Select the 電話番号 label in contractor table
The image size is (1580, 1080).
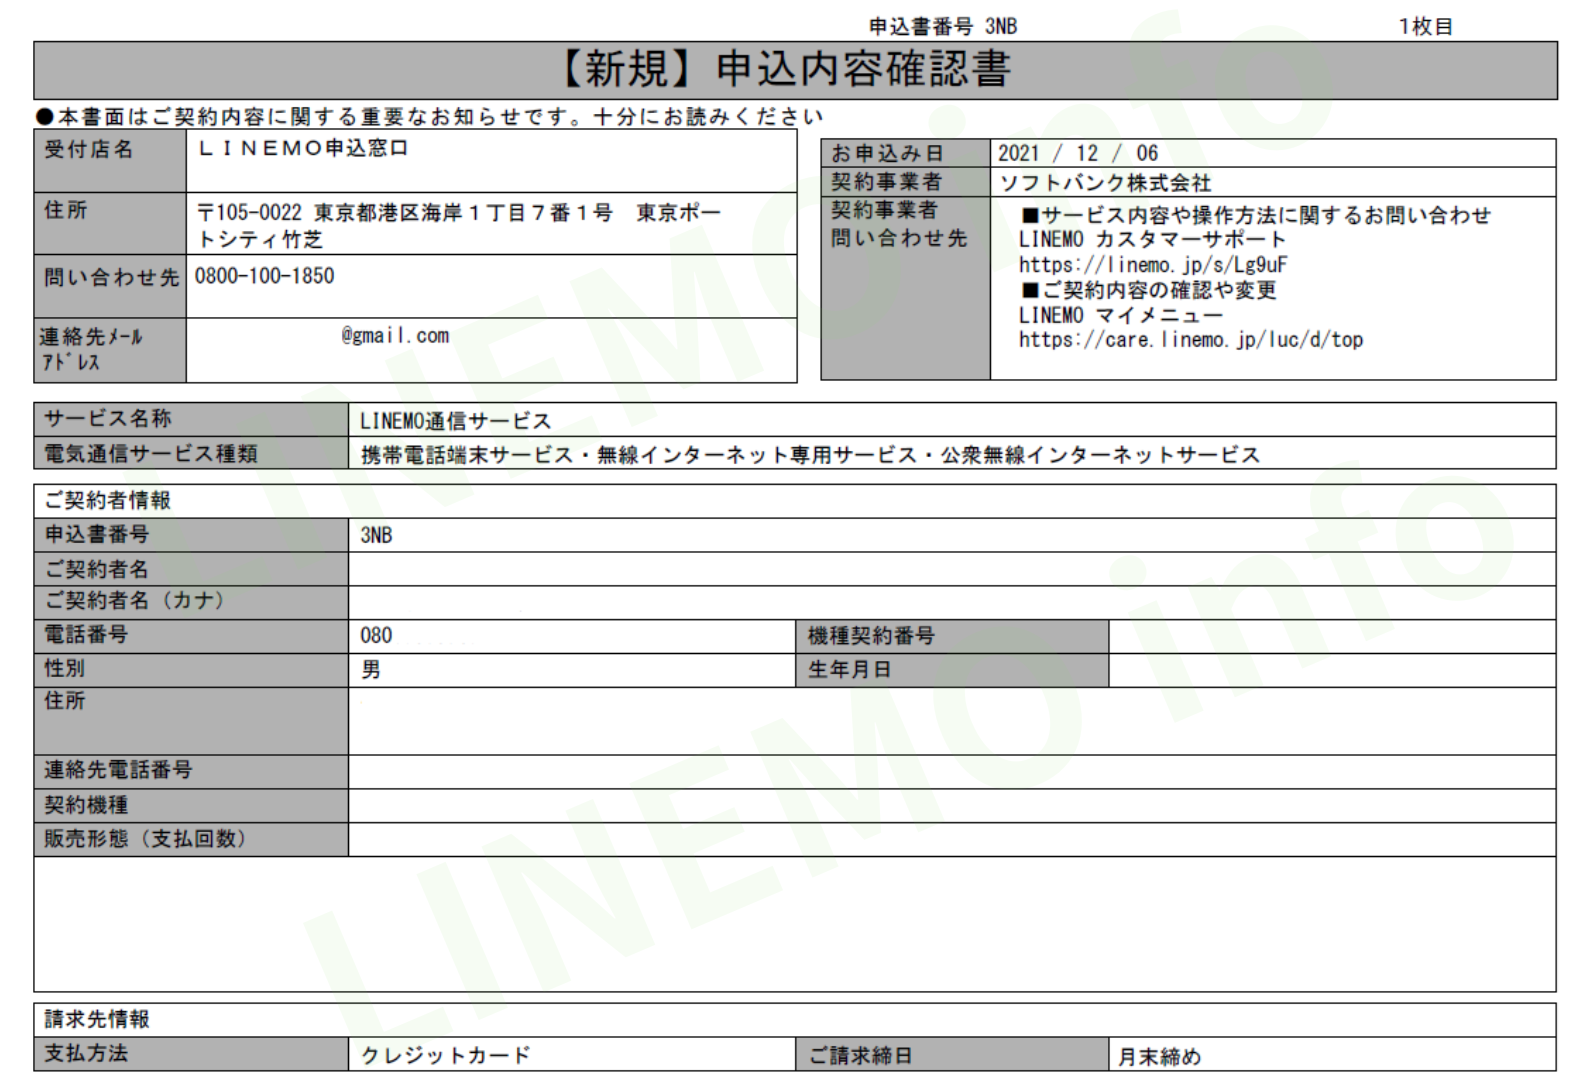[86, 634]
